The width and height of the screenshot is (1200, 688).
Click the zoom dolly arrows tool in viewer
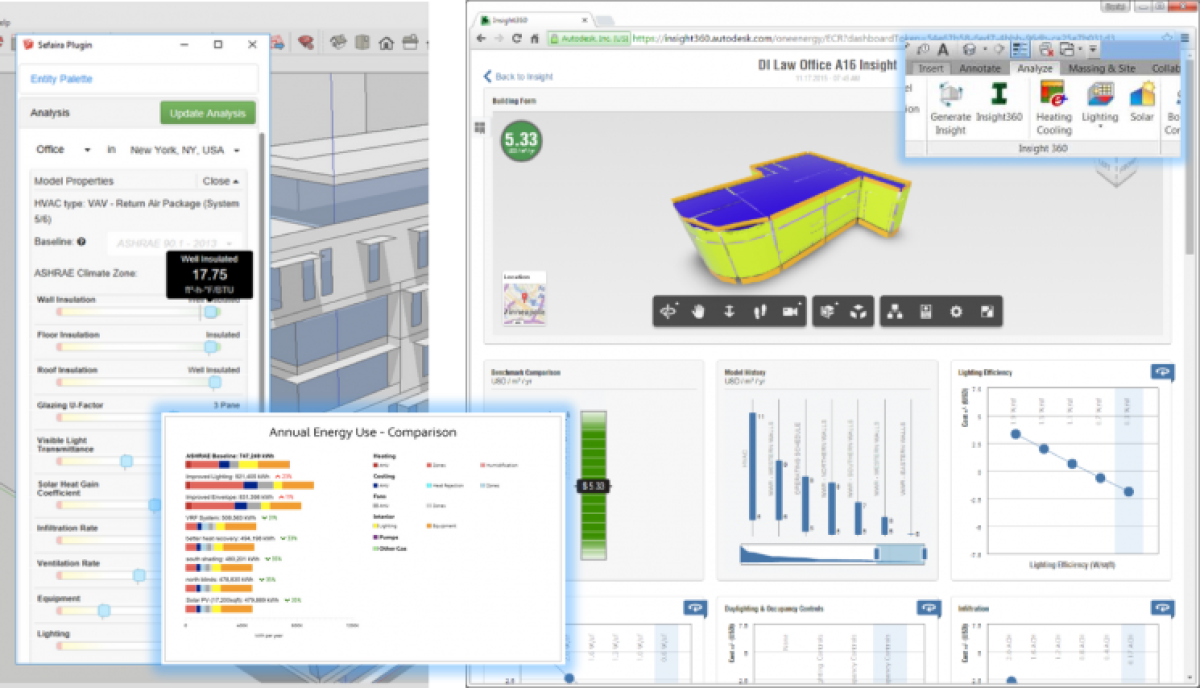(x=730, y=311)
